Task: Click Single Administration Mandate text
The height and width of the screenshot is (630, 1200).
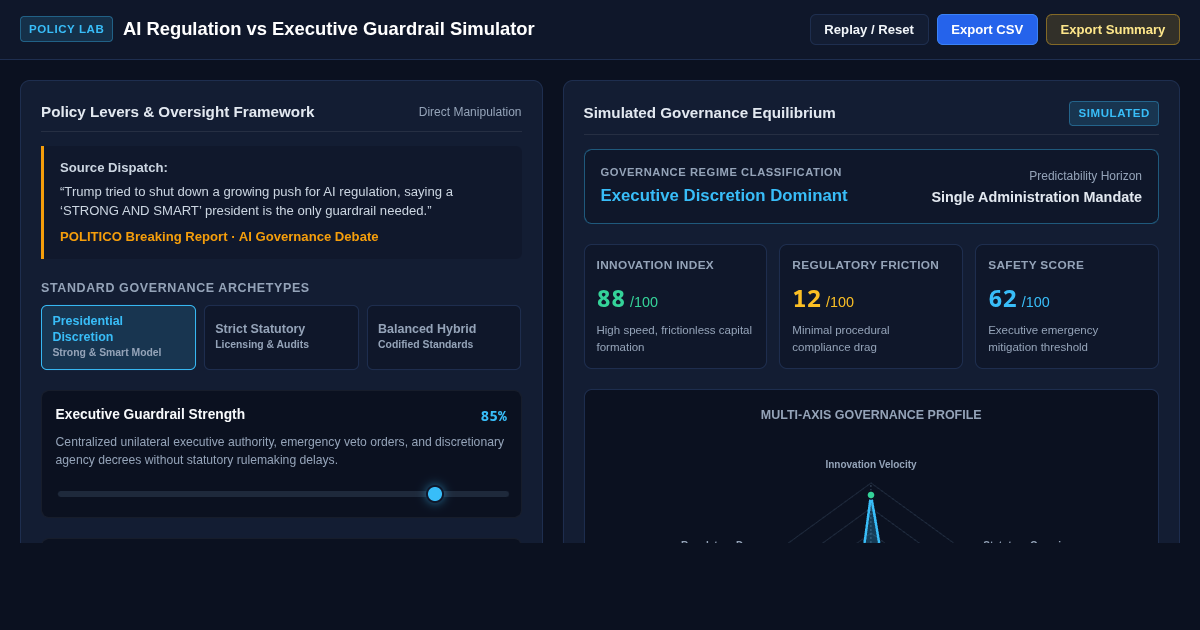Action: [x=1036, y=197]
